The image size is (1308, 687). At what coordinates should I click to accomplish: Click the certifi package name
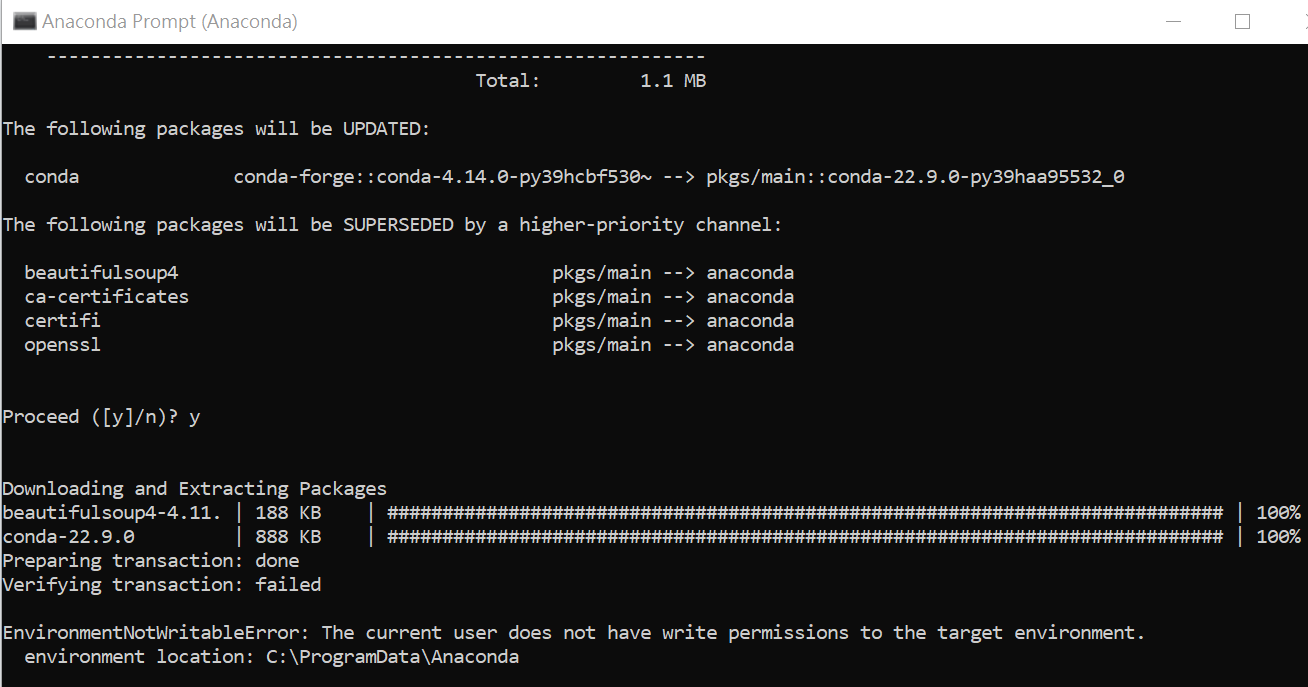pyautogui.click(x=63, y=321)
